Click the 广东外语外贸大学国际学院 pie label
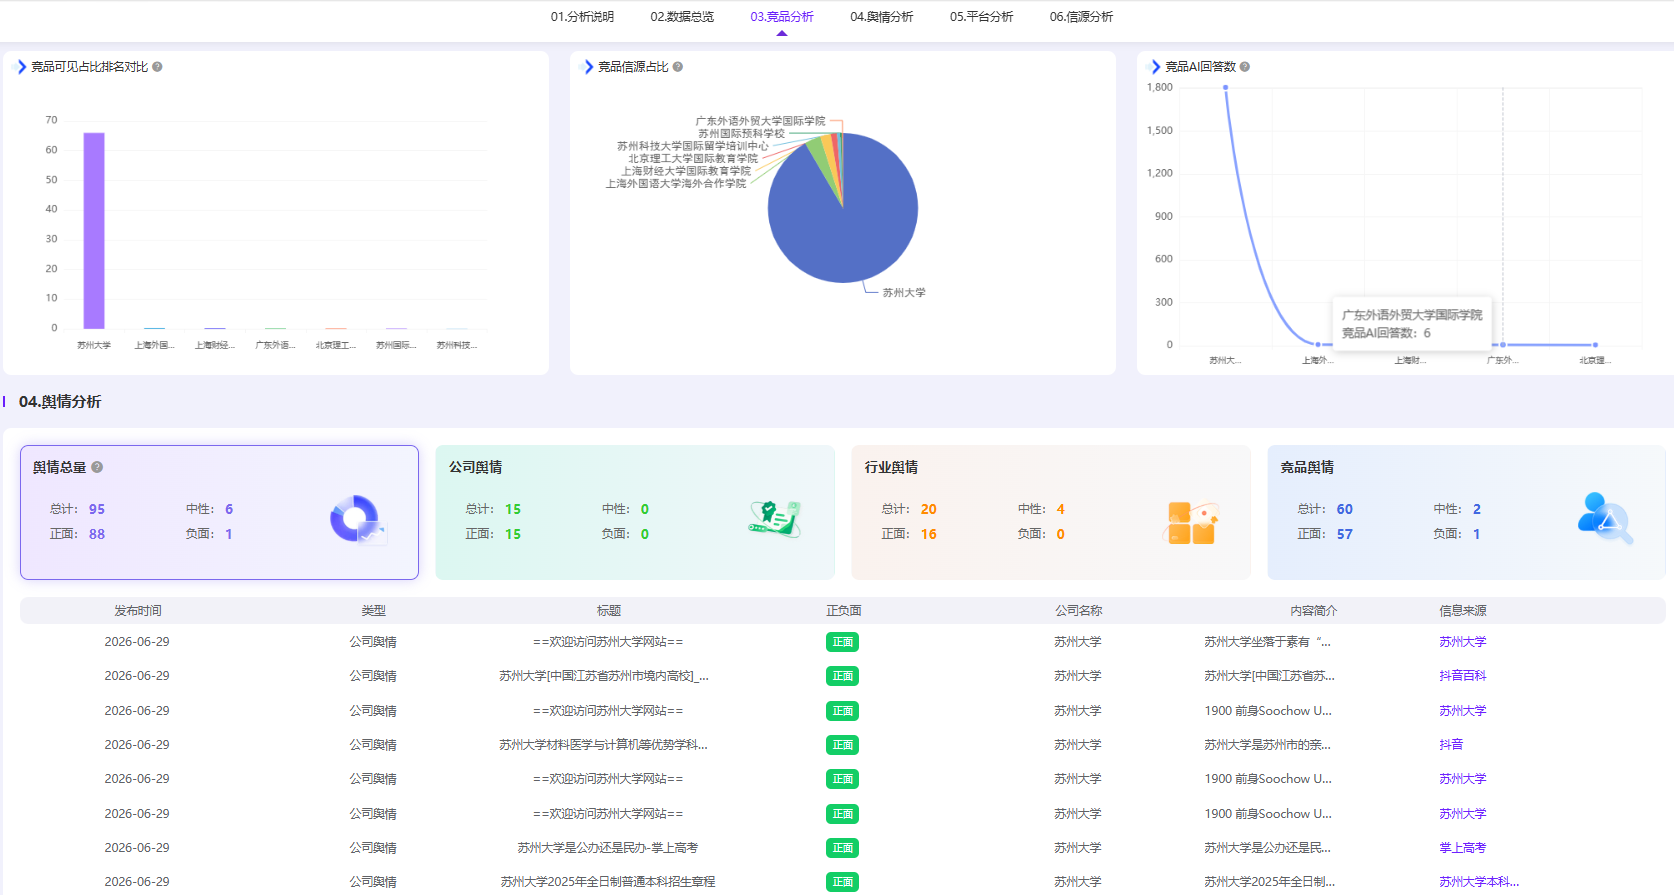1674x895 pixels. click(761, 121)
